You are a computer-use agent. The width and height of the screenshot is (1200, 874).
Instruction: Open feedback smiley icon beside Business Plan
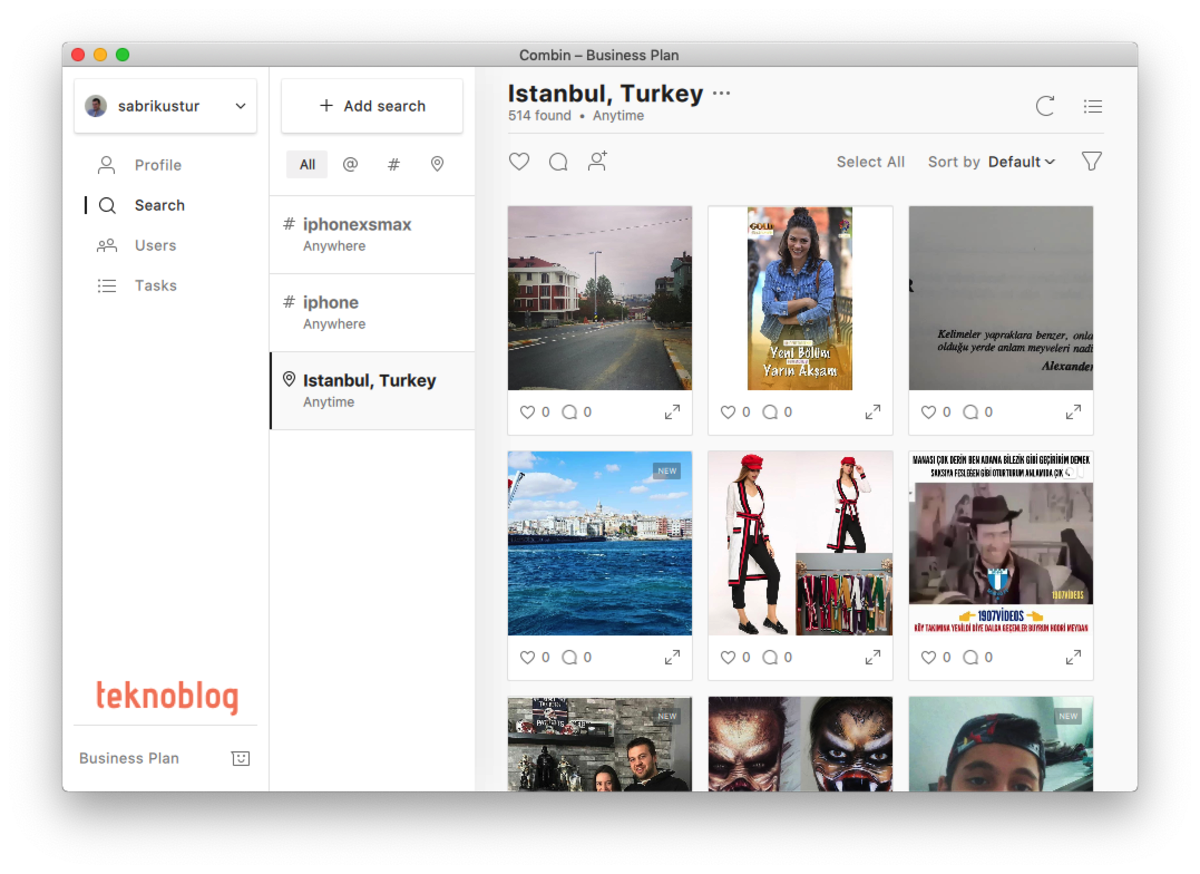(x=240, y=758)
